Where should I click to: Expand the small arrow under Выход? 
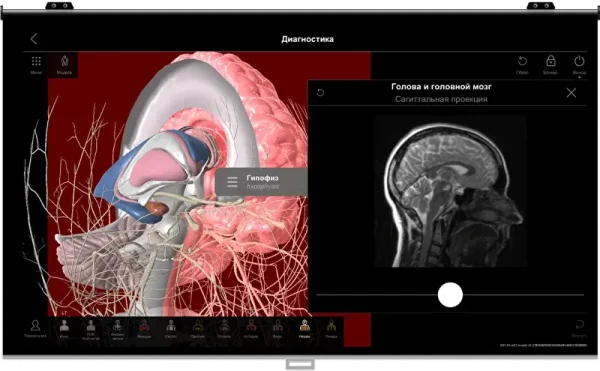[x=579, y=78]
